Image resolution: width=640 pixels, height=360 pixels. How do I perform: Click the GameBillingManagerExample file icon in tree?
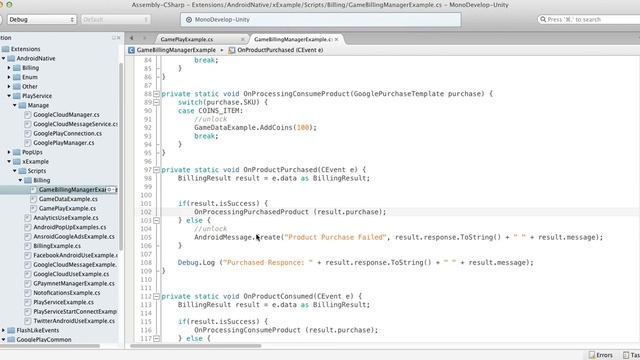pyautogui.click(x=33, y=190)
